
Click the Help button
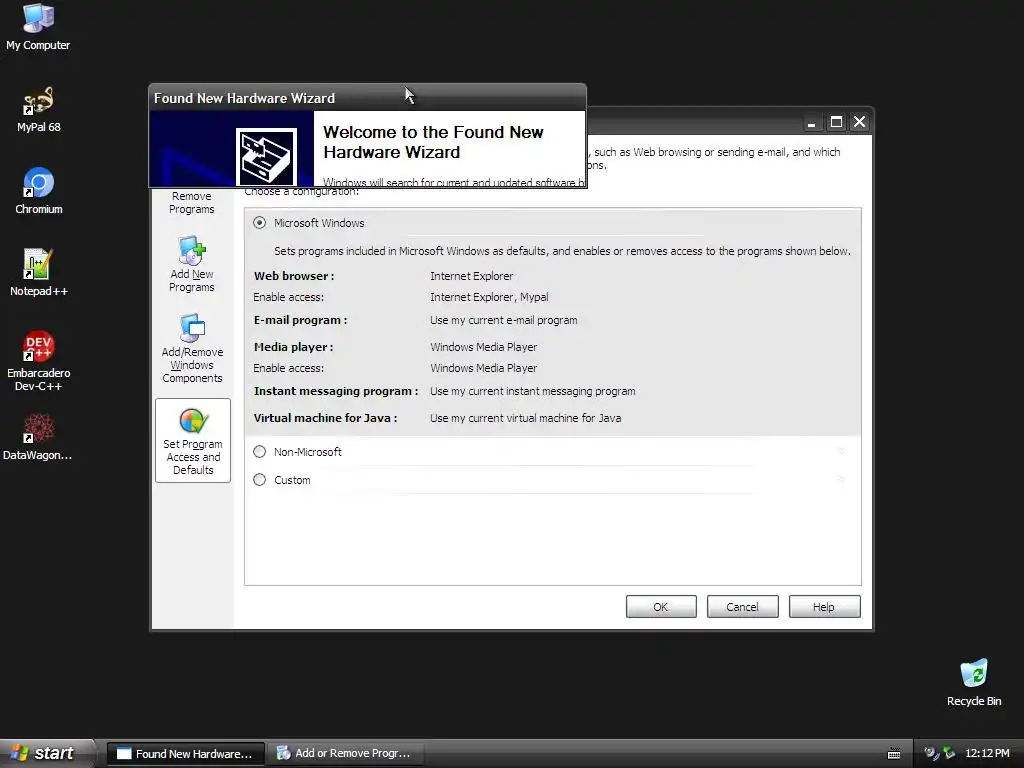click(824, 607)
